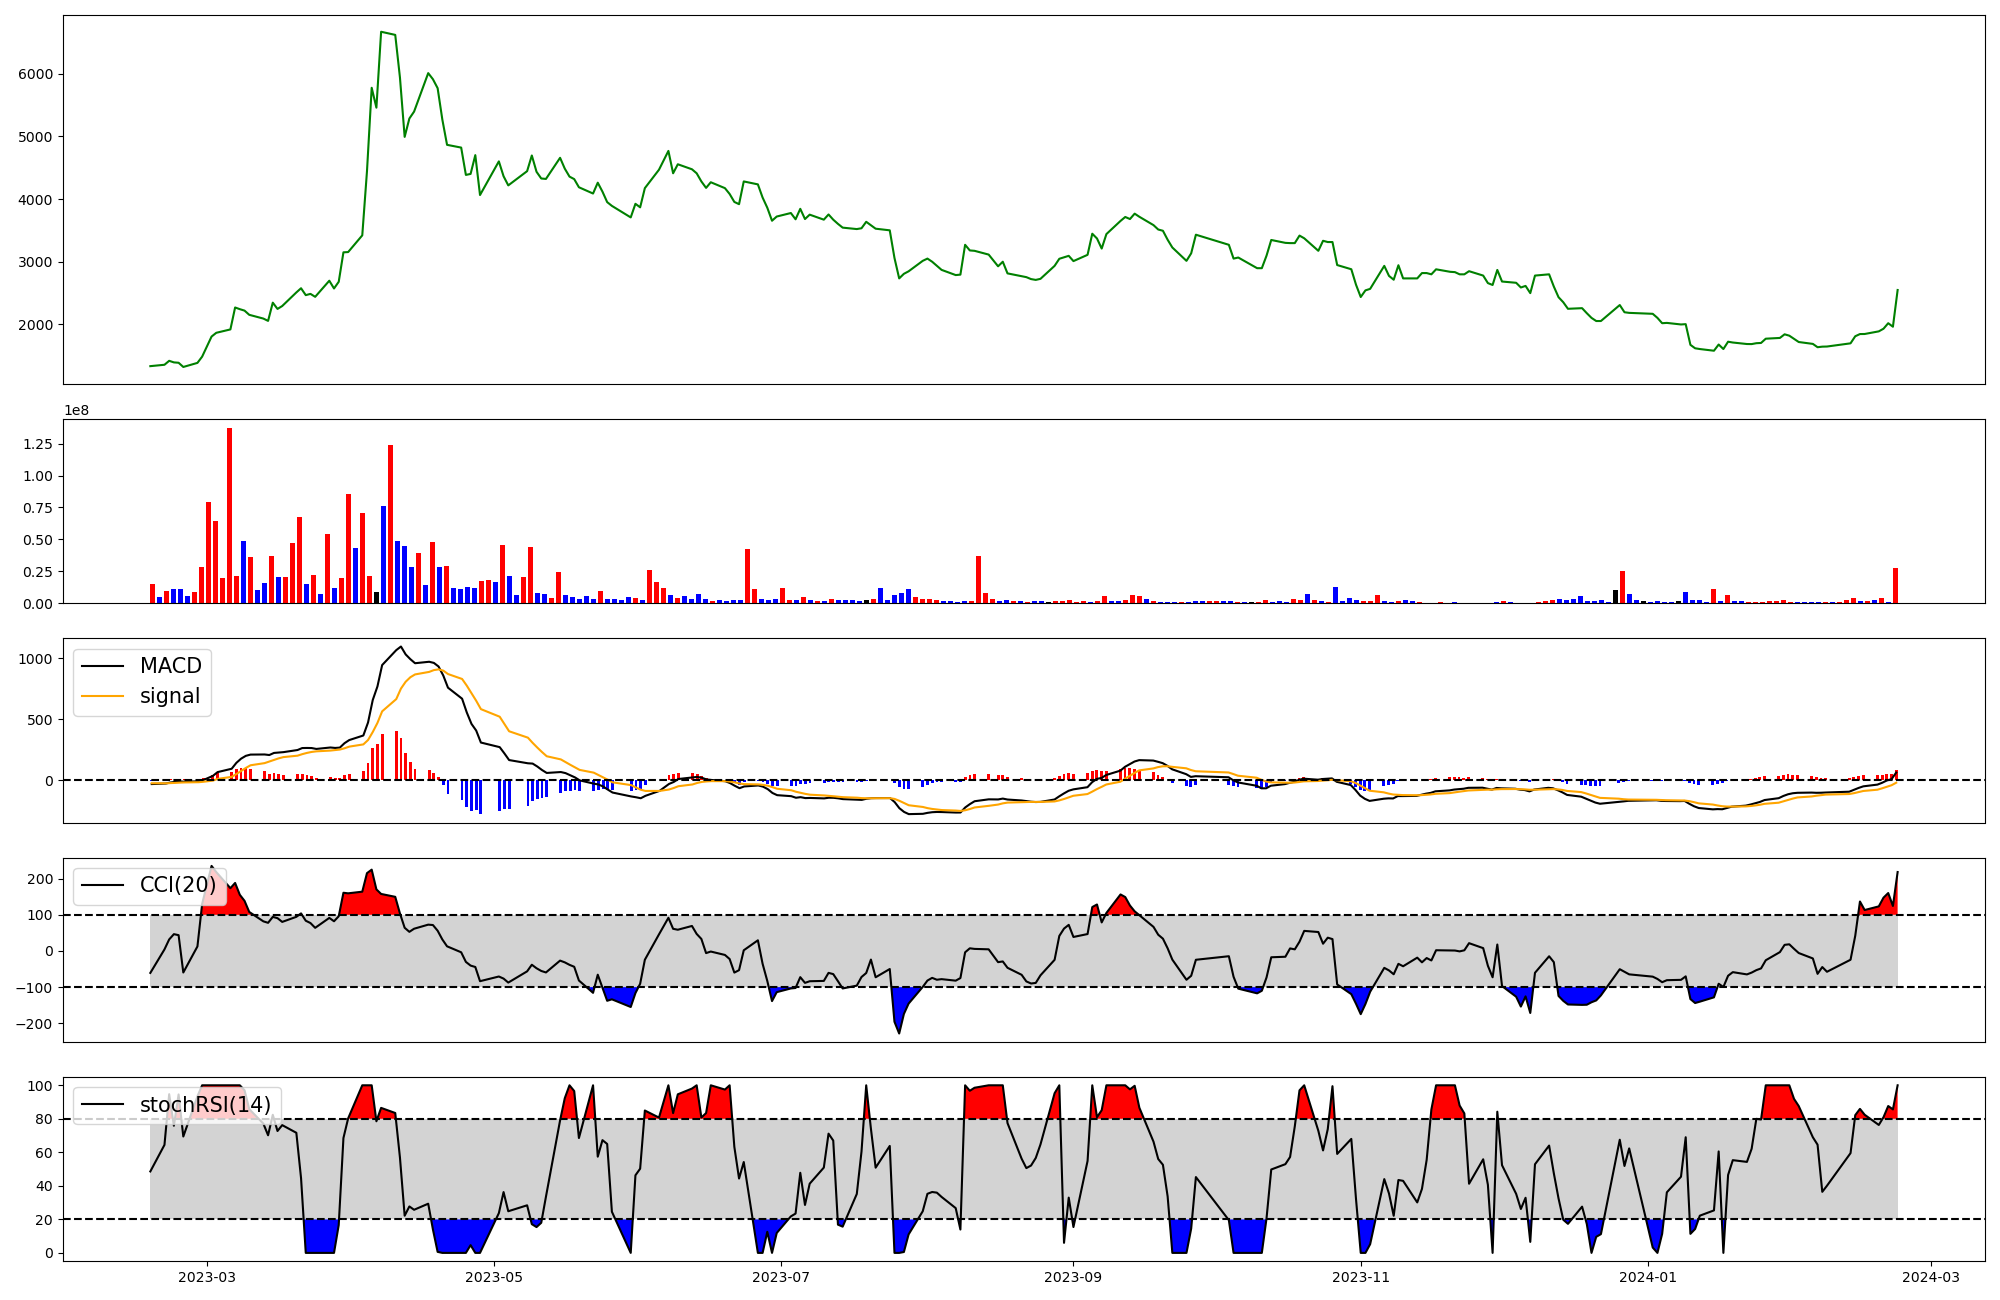Viewport: 2000px width, 1300px height.
Task: Click the 1.25 tick on volume axis
Action: (38, 444)
